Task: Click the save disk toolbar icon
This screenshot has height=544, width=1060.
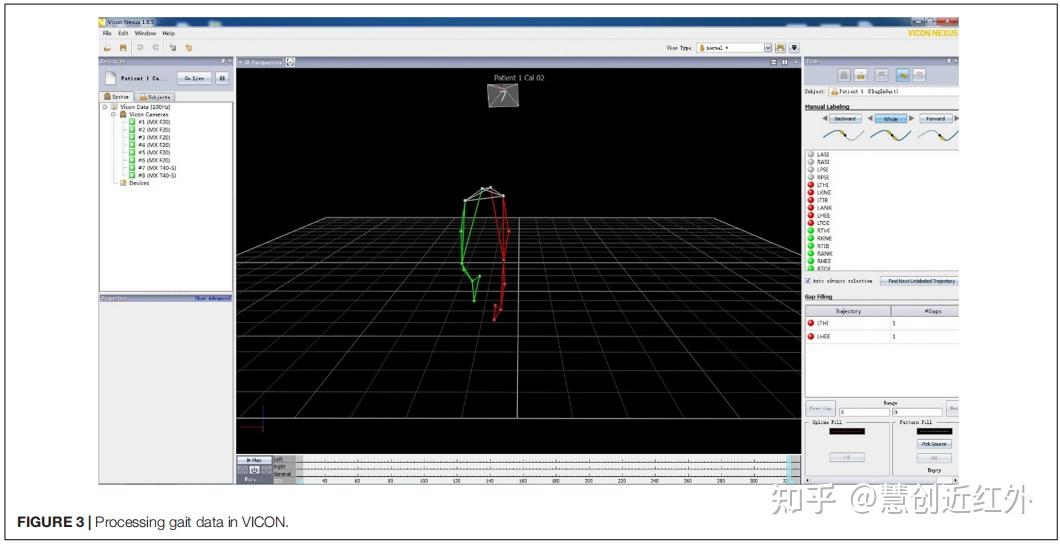Action: point(123,48)
